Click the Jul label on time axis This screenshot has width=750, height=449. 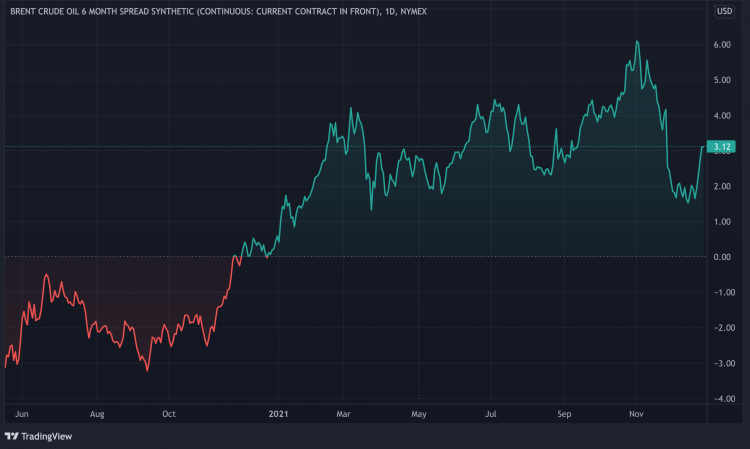click(x=491, y=414)
